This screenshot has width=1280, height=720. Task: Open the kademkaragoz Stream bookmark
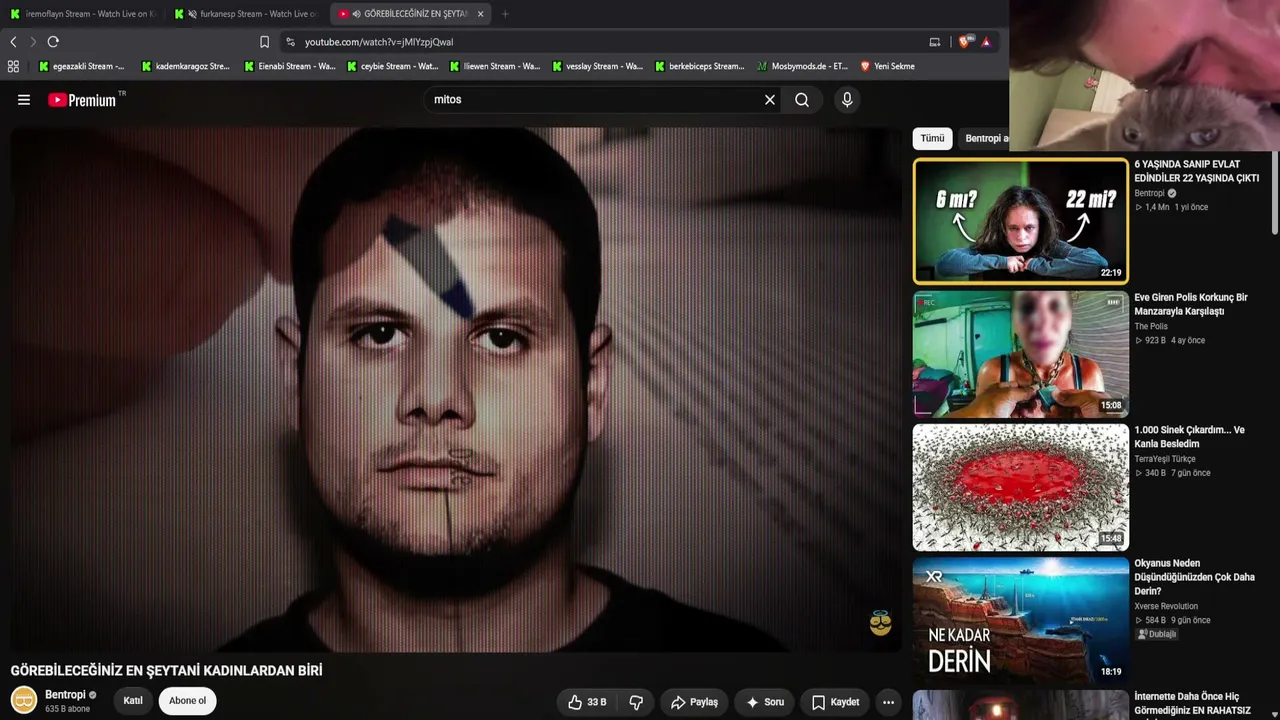(x=186, y=66)
